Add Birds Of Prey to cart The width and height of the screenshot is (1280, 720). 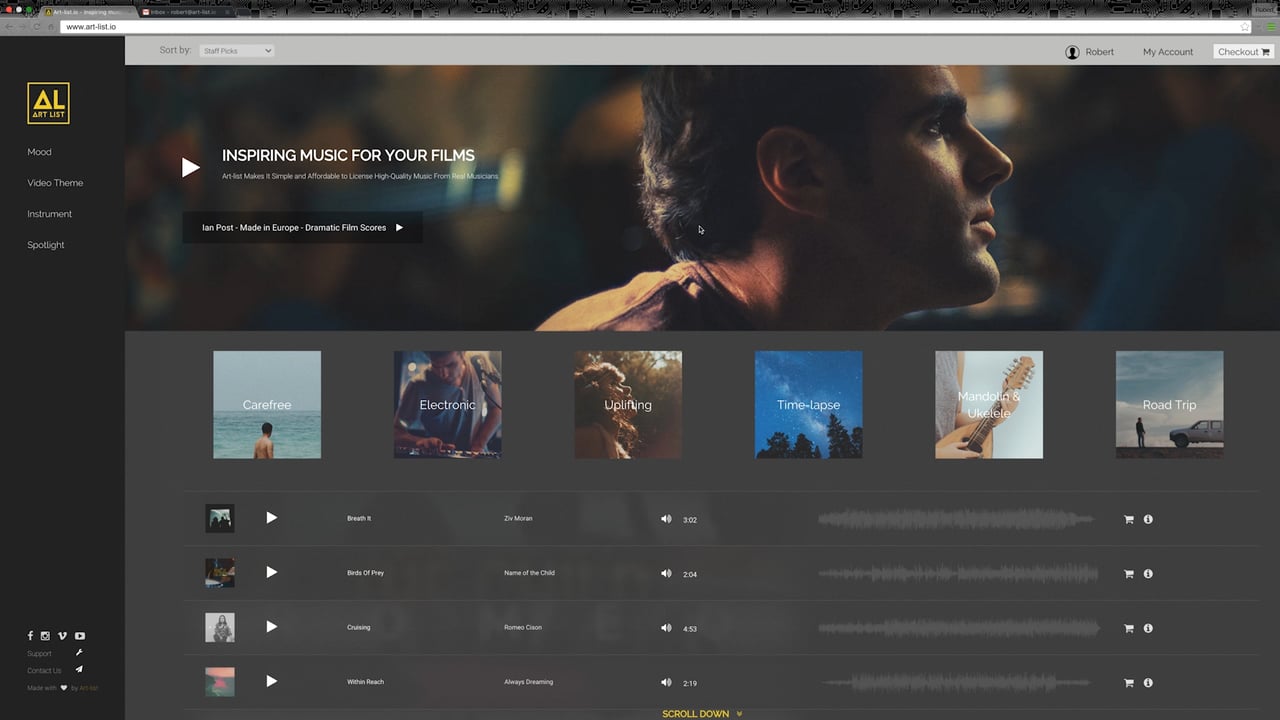1129,574
